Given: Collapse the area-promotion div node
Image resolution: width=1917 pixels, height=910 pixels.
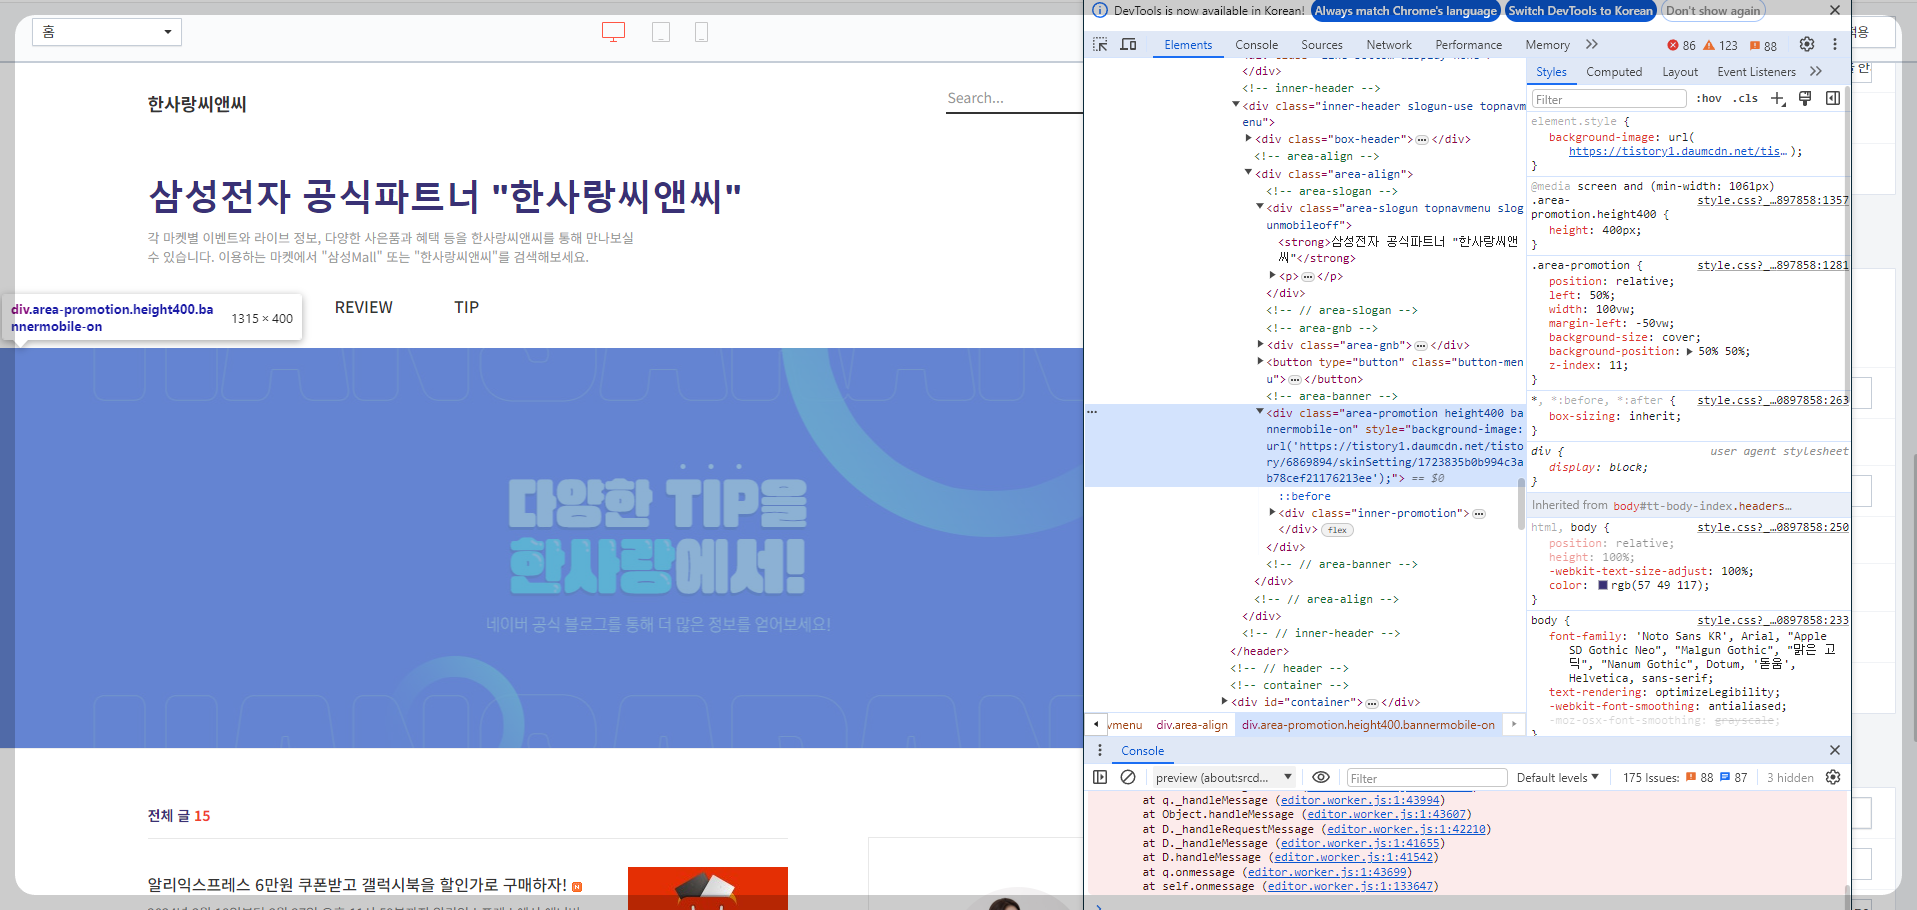Looking at the screenshot, I should click(1260, 412).
